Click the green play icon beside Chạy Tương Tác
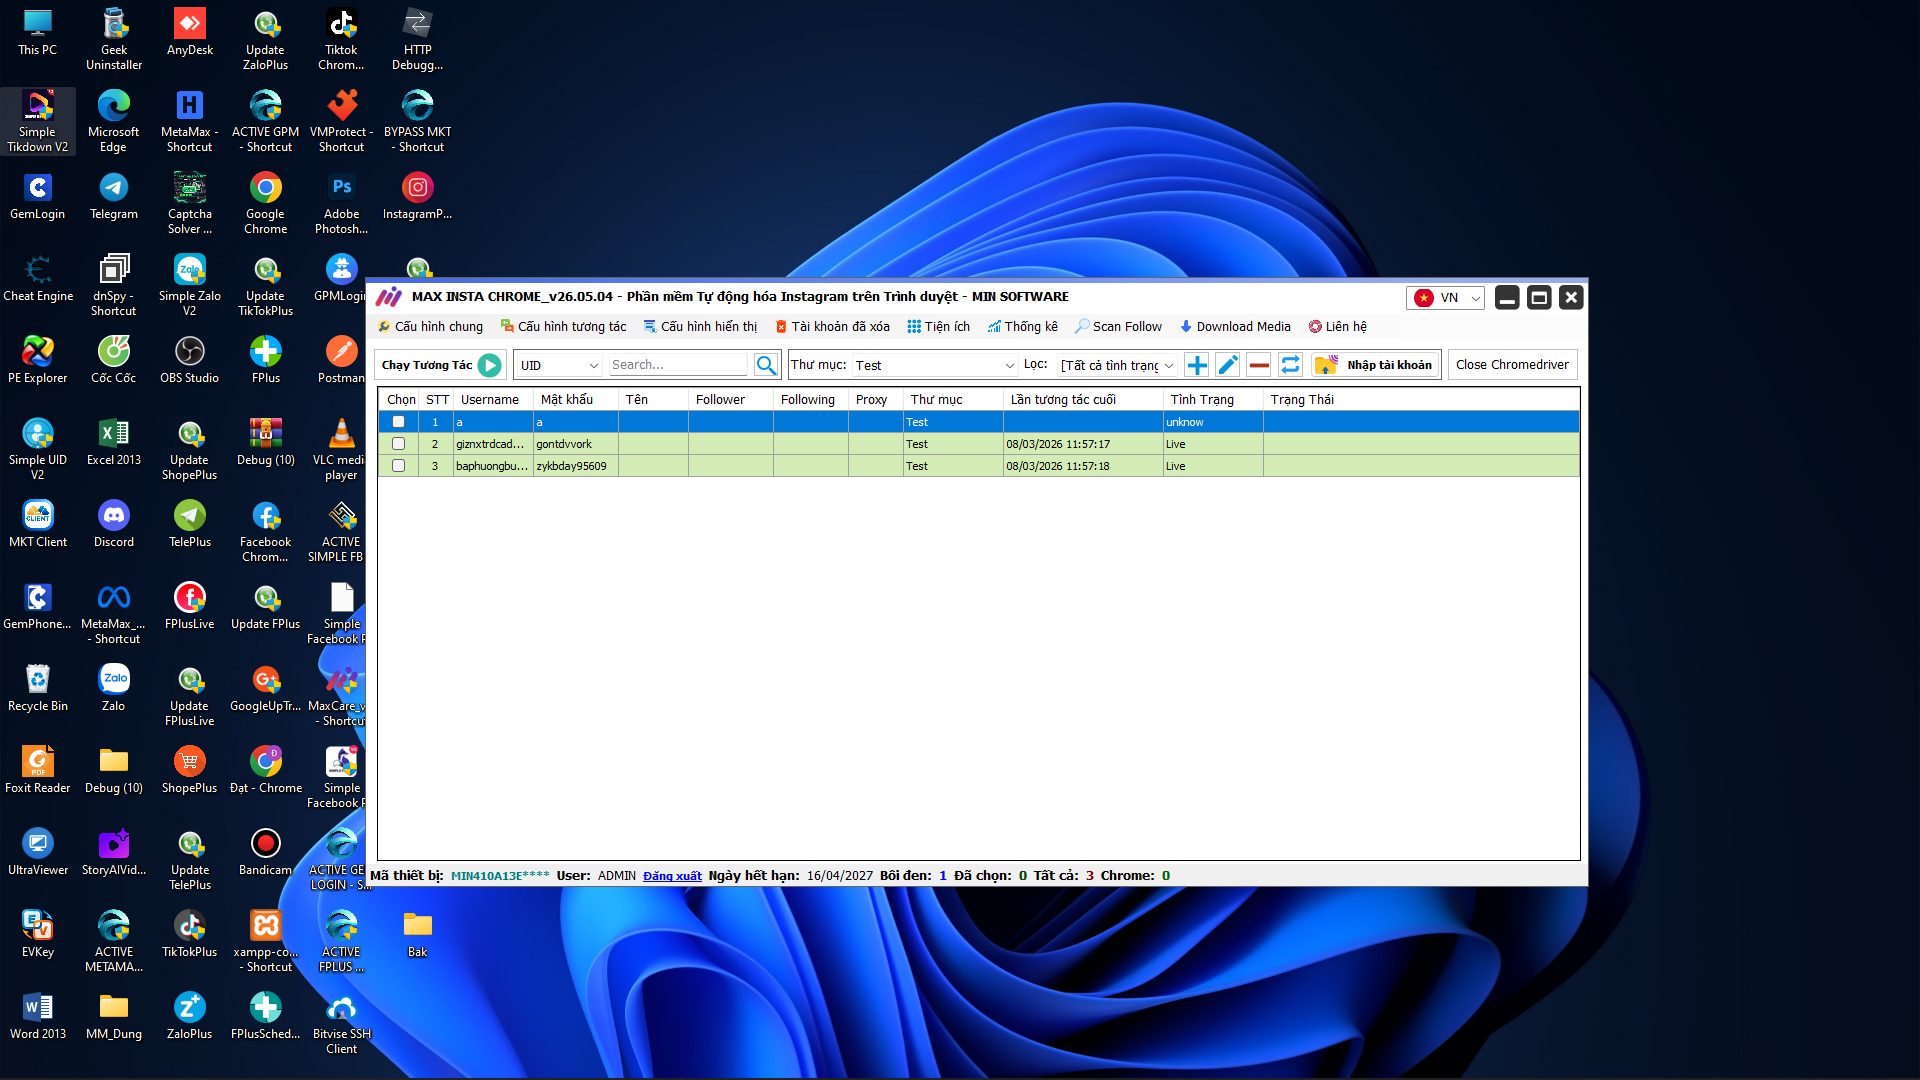 click(x=489, y=365)
